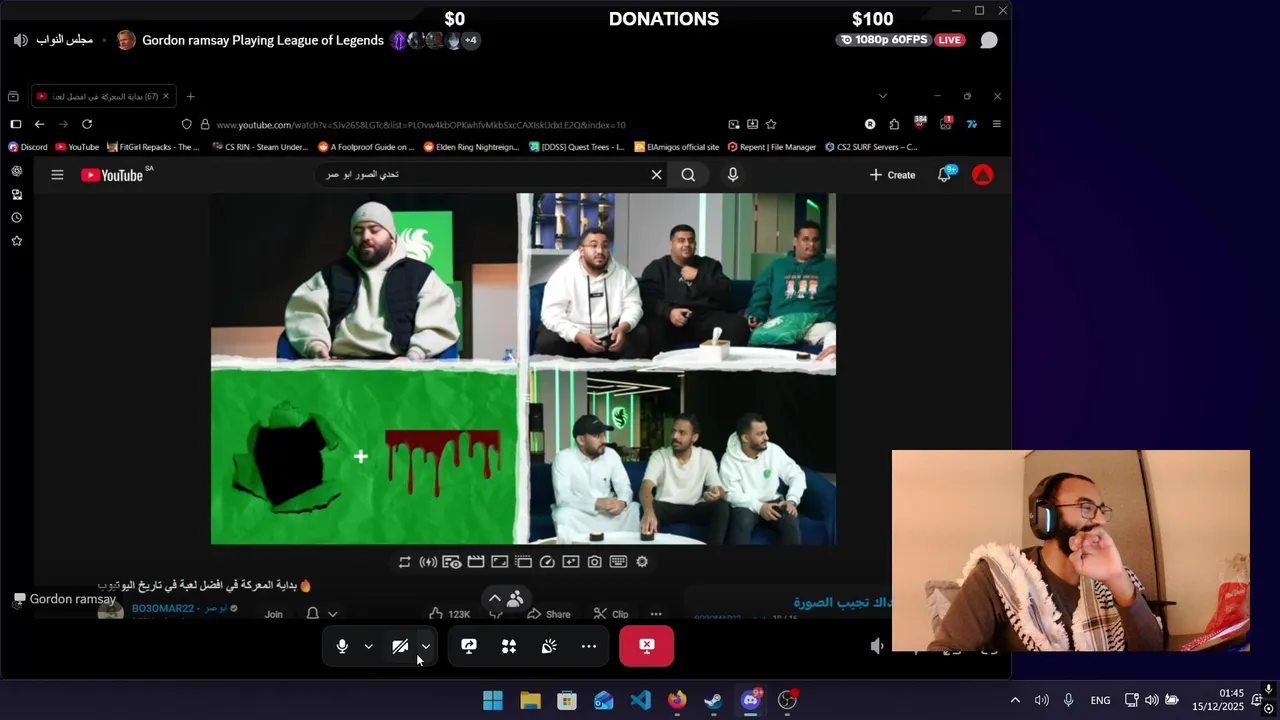Click the YouTube Create button
This screenshot has width=1280, height=720.
click(892, 175)
